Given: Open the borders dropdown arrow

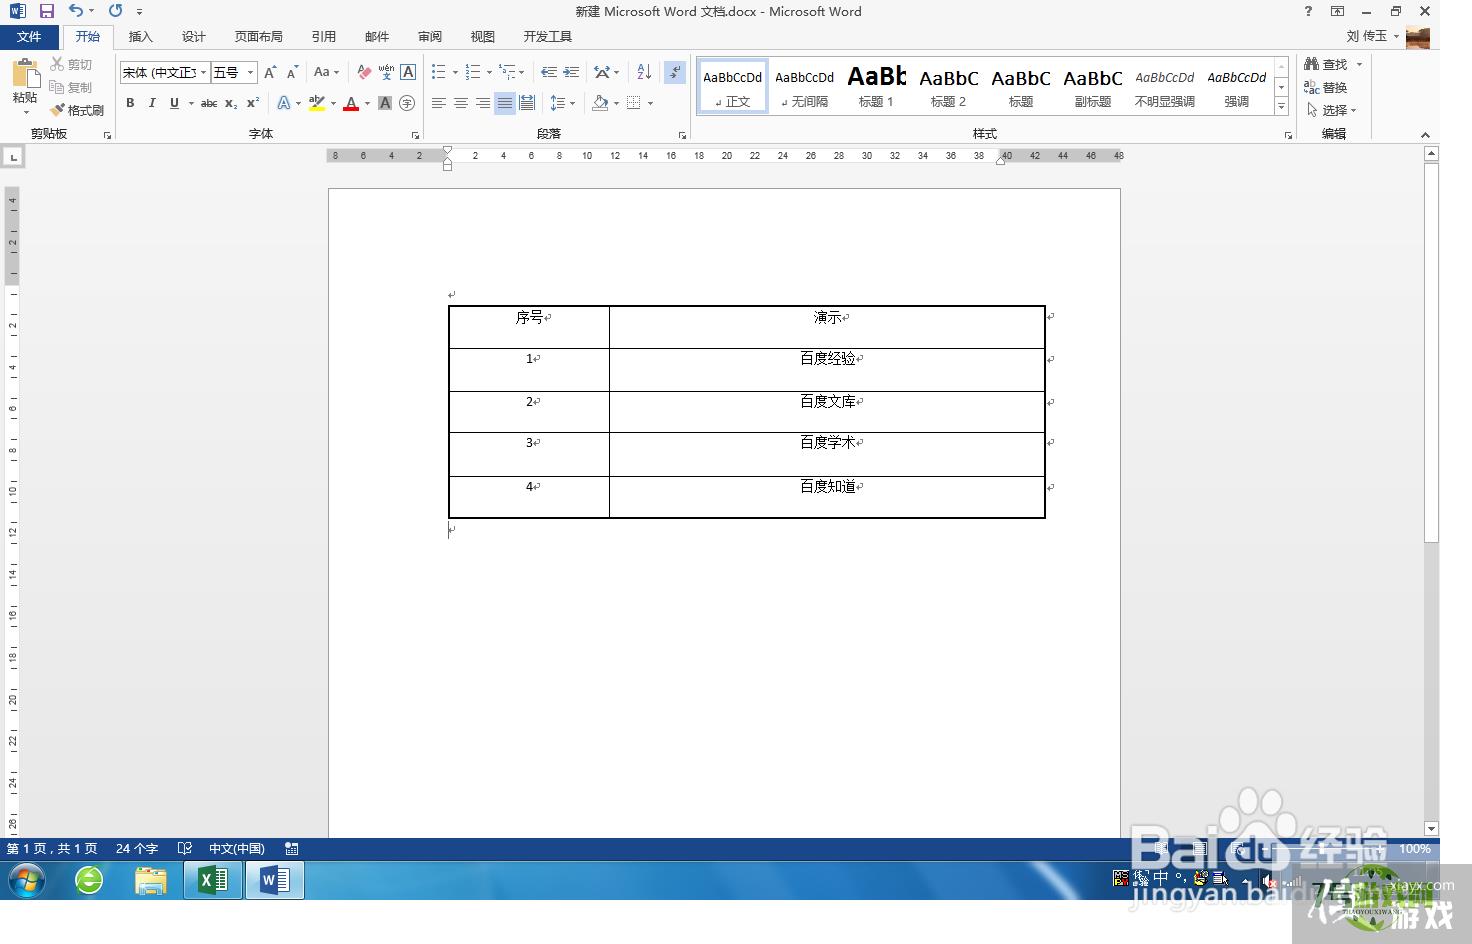Looking at the screenshot, I should pyautogui.click(x=650, y=103).
